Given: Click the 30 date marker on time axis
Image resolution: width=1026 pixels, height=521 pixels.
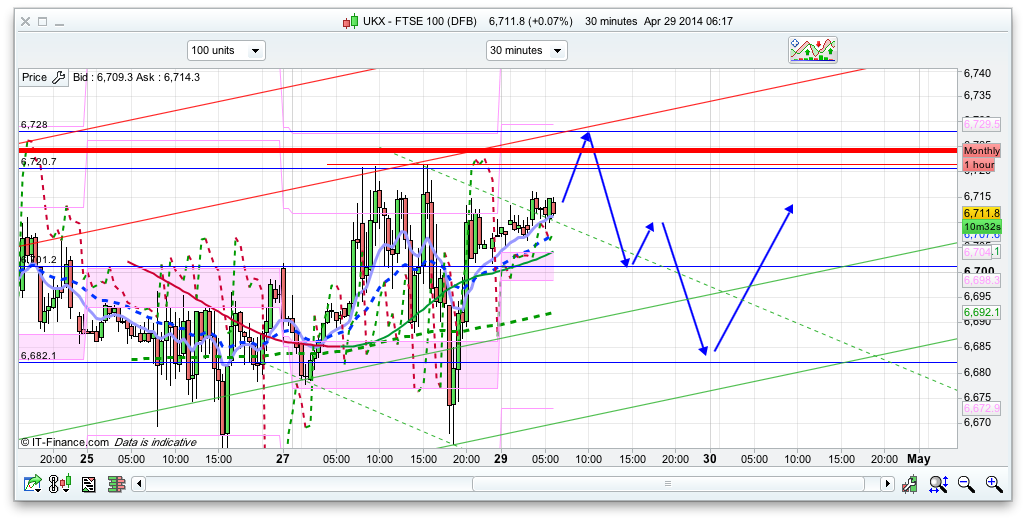Looking at the screenshot, I should click(711, 459).
